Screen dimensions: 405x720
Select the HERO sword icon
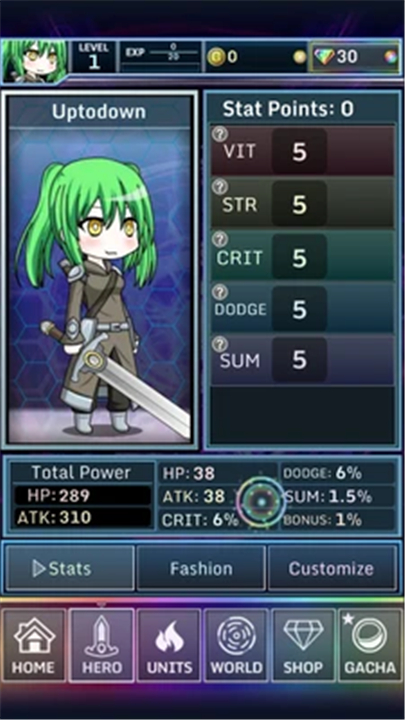(101, 645)
